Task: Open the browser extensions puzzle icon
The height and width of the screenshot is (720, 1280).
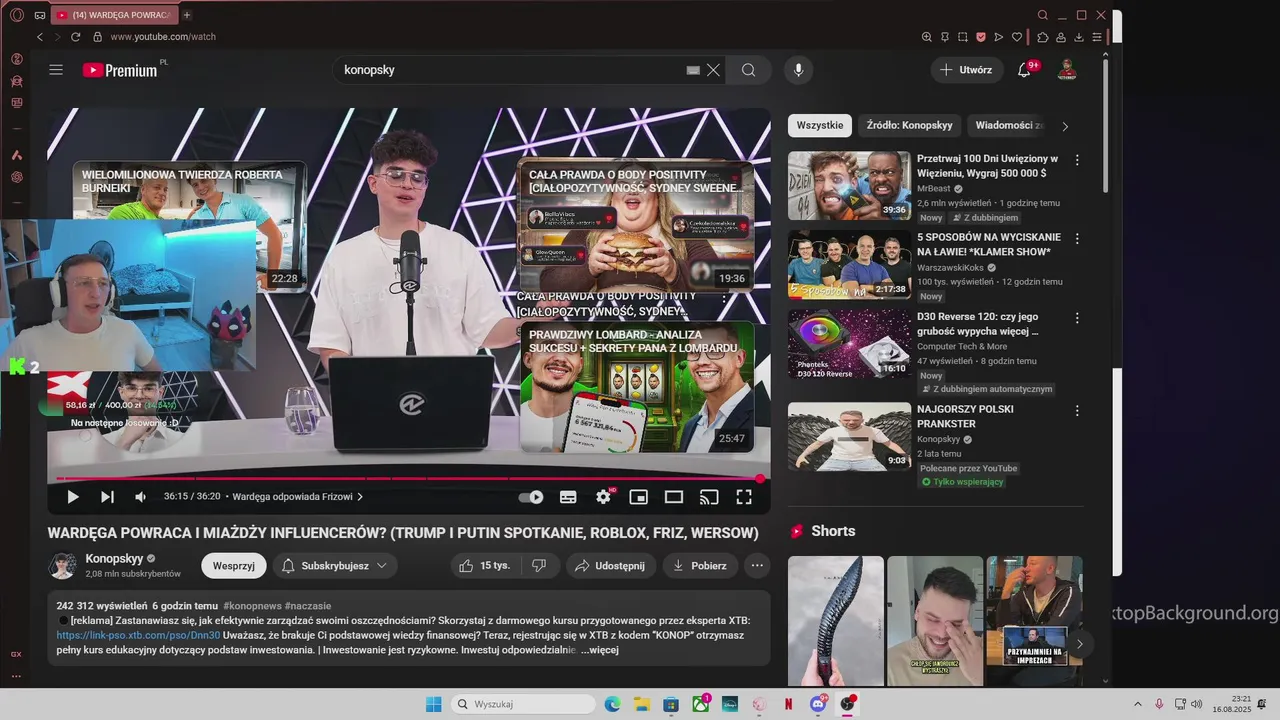Action: tap(1043, 37)
